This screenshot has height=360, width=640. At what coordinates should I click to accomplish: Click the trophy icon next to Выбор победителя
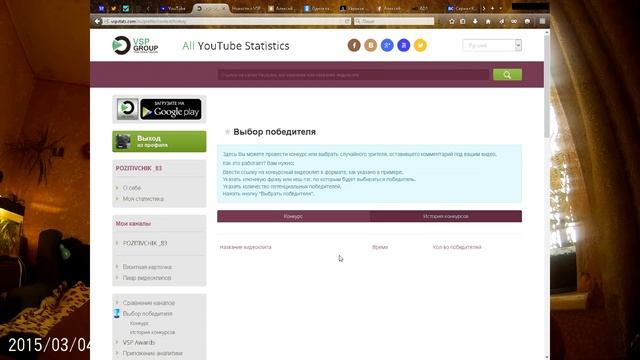coord(117,313)
